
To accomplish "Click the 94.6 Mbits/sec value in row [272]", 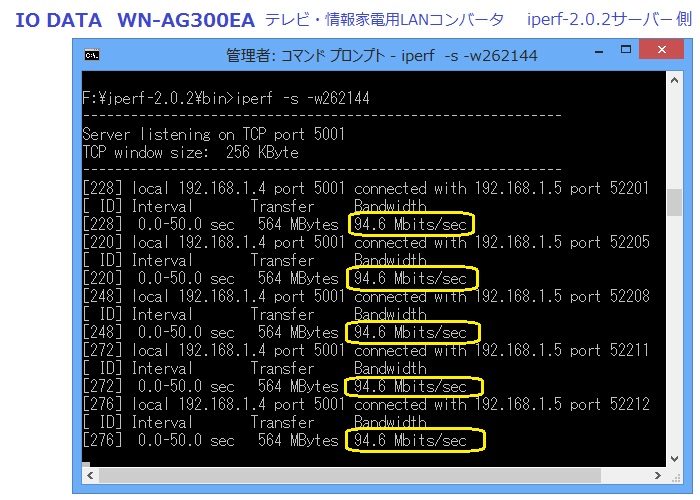I will 410,386.
